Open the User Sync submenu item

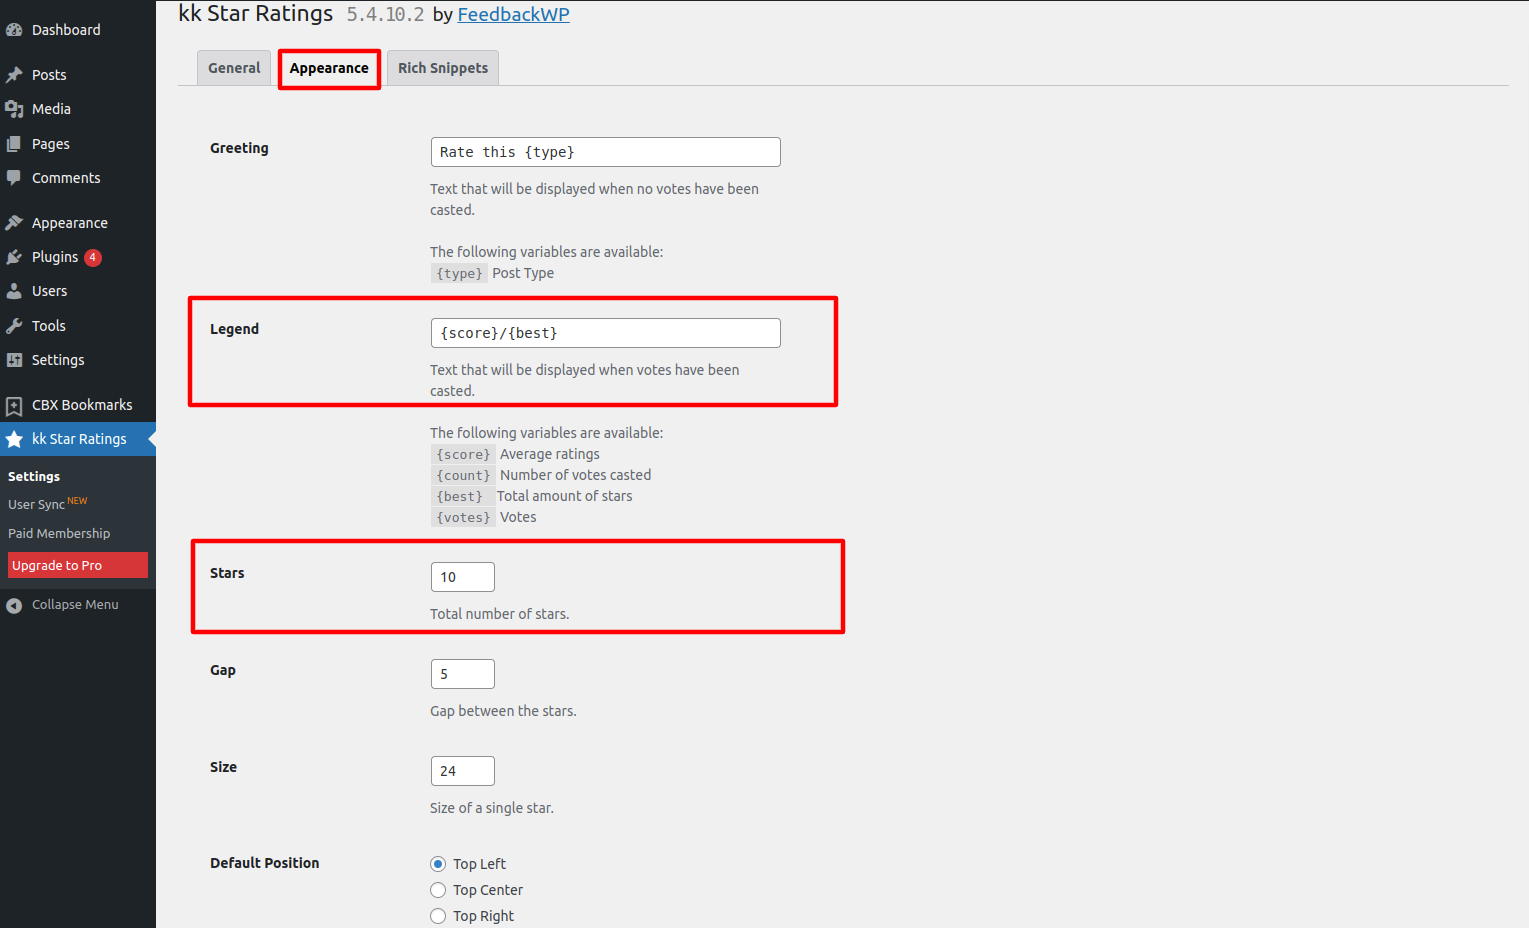(x=37, y=505)
